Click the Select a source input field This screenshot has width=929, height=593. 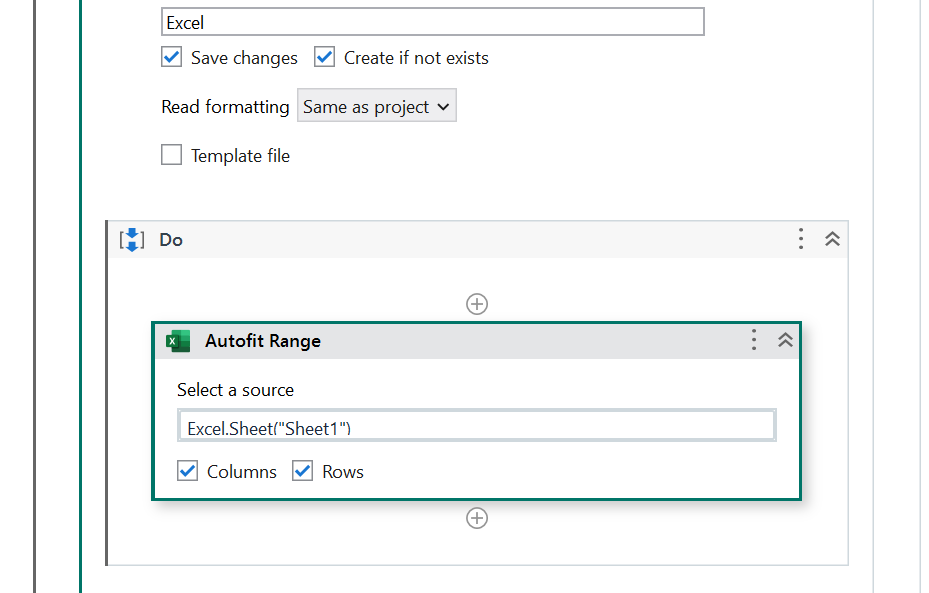[x=476, y=428]
